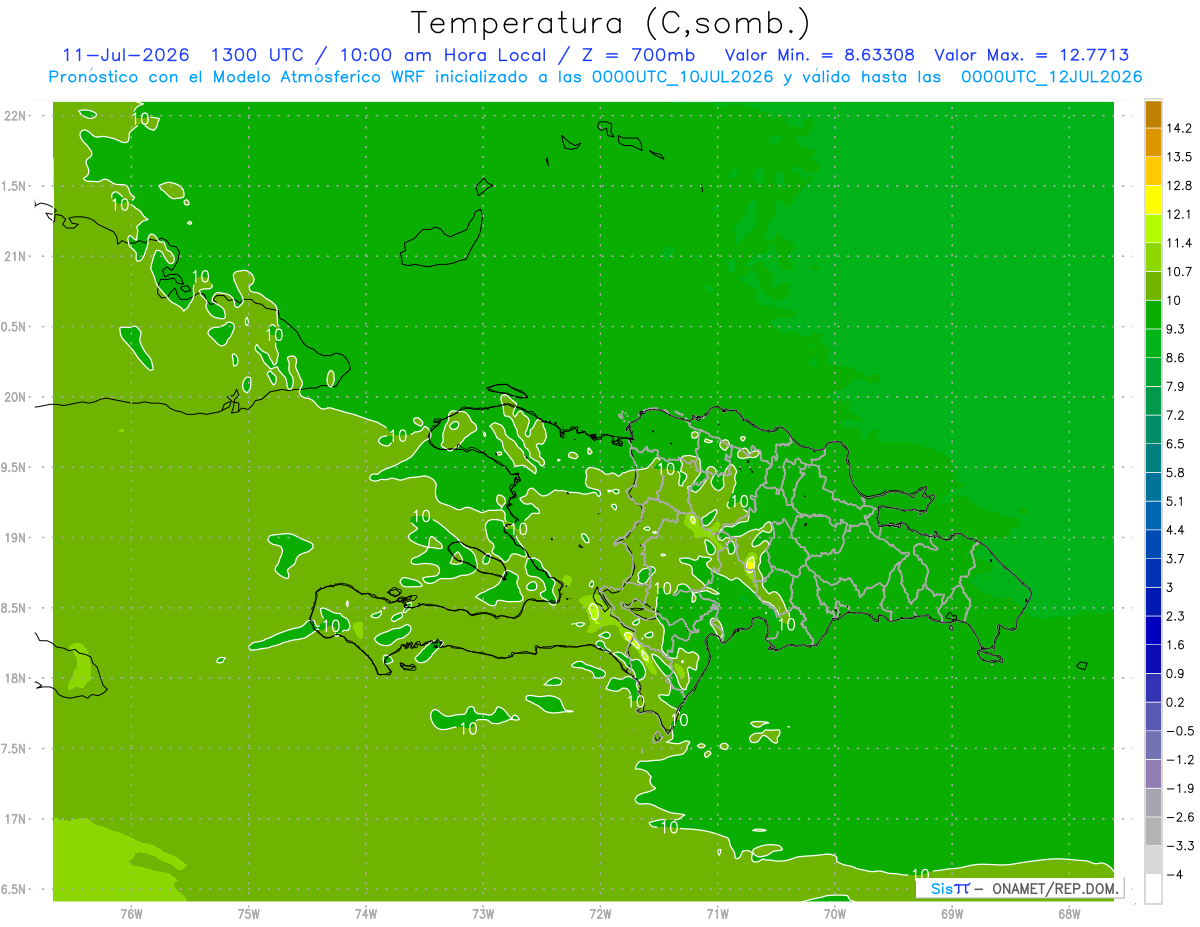Pick the legend swatch between 10 and 10.7

[1153, 286]
